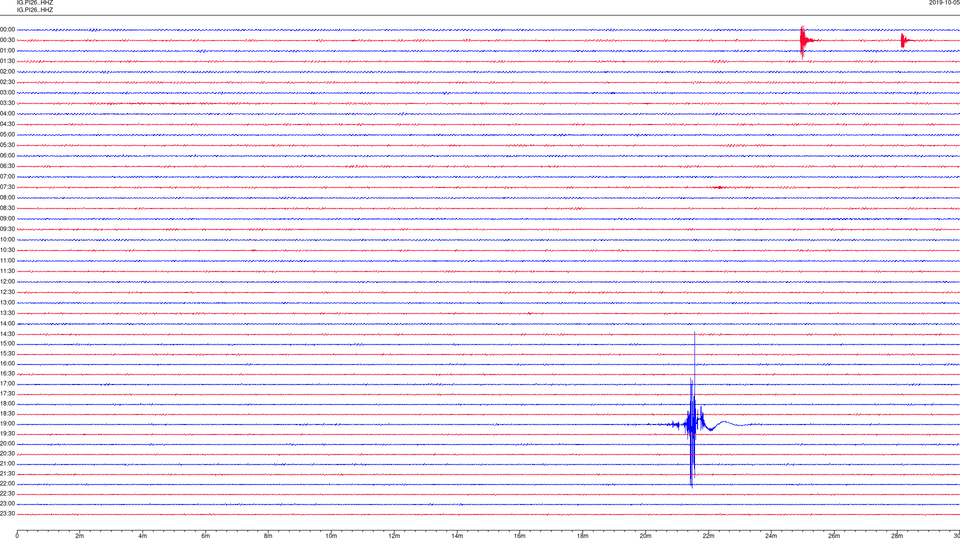Click the 26m tick label on the time axis
This screenshot has height=540, width=960.
point(834,536)
